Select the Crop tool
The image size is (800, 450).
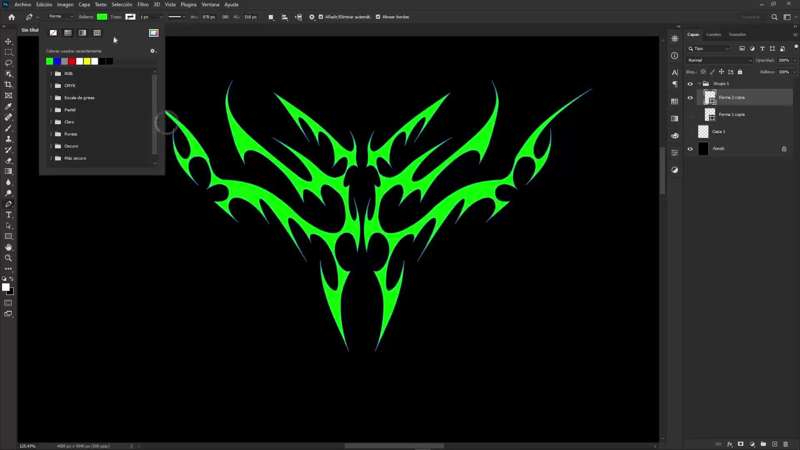[x=9, y=85]
